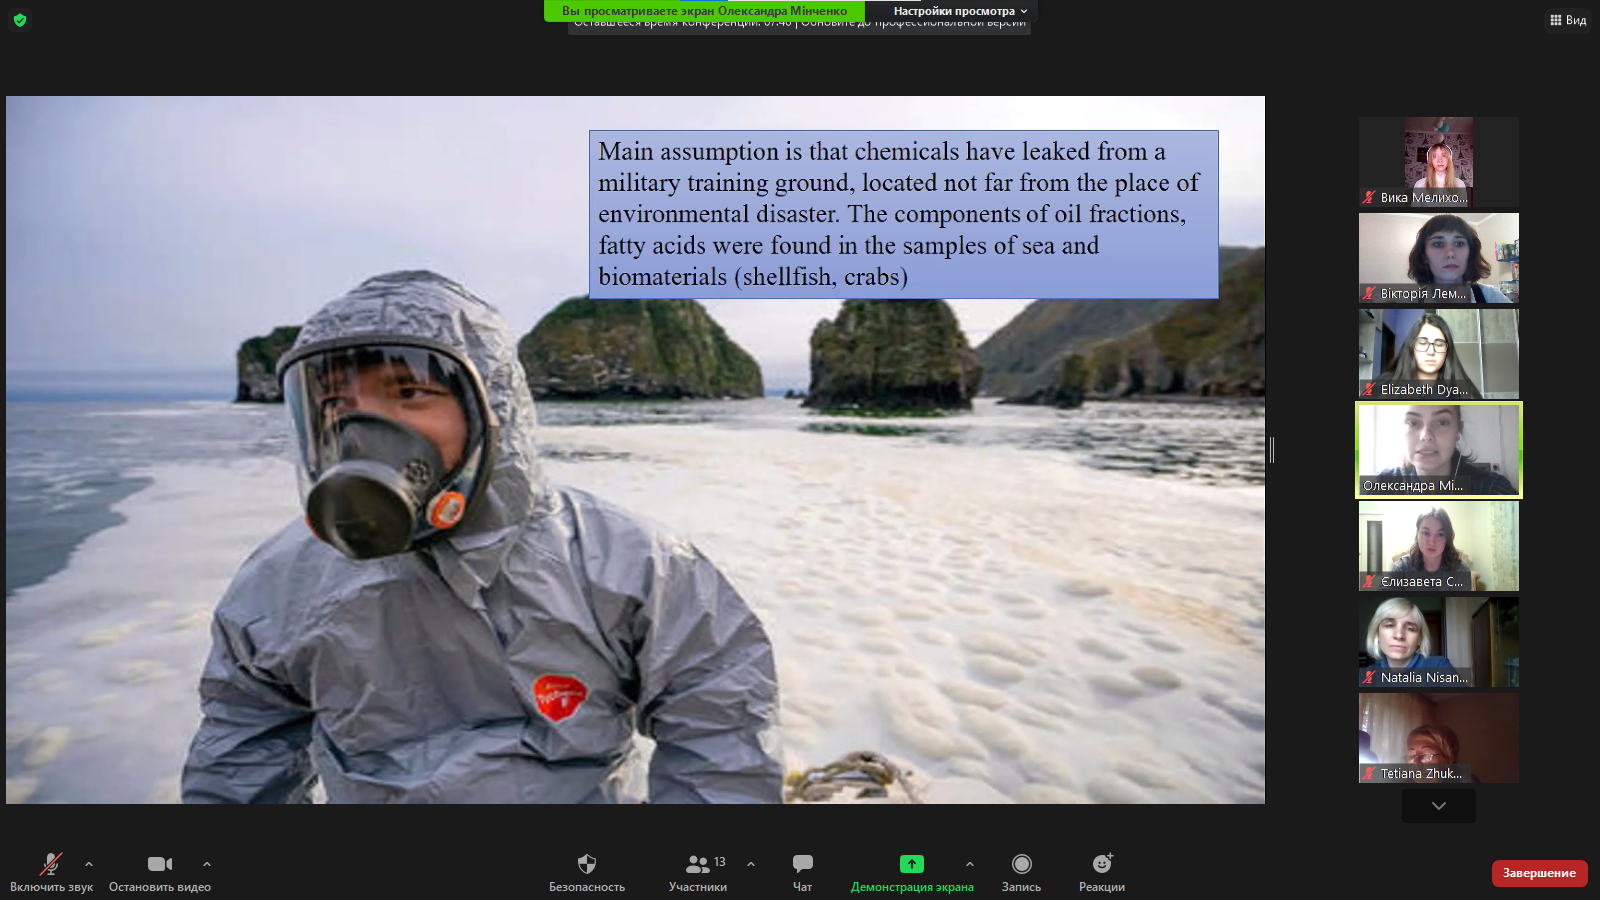Expand audio options arrow next to microphone

point(89,864)
